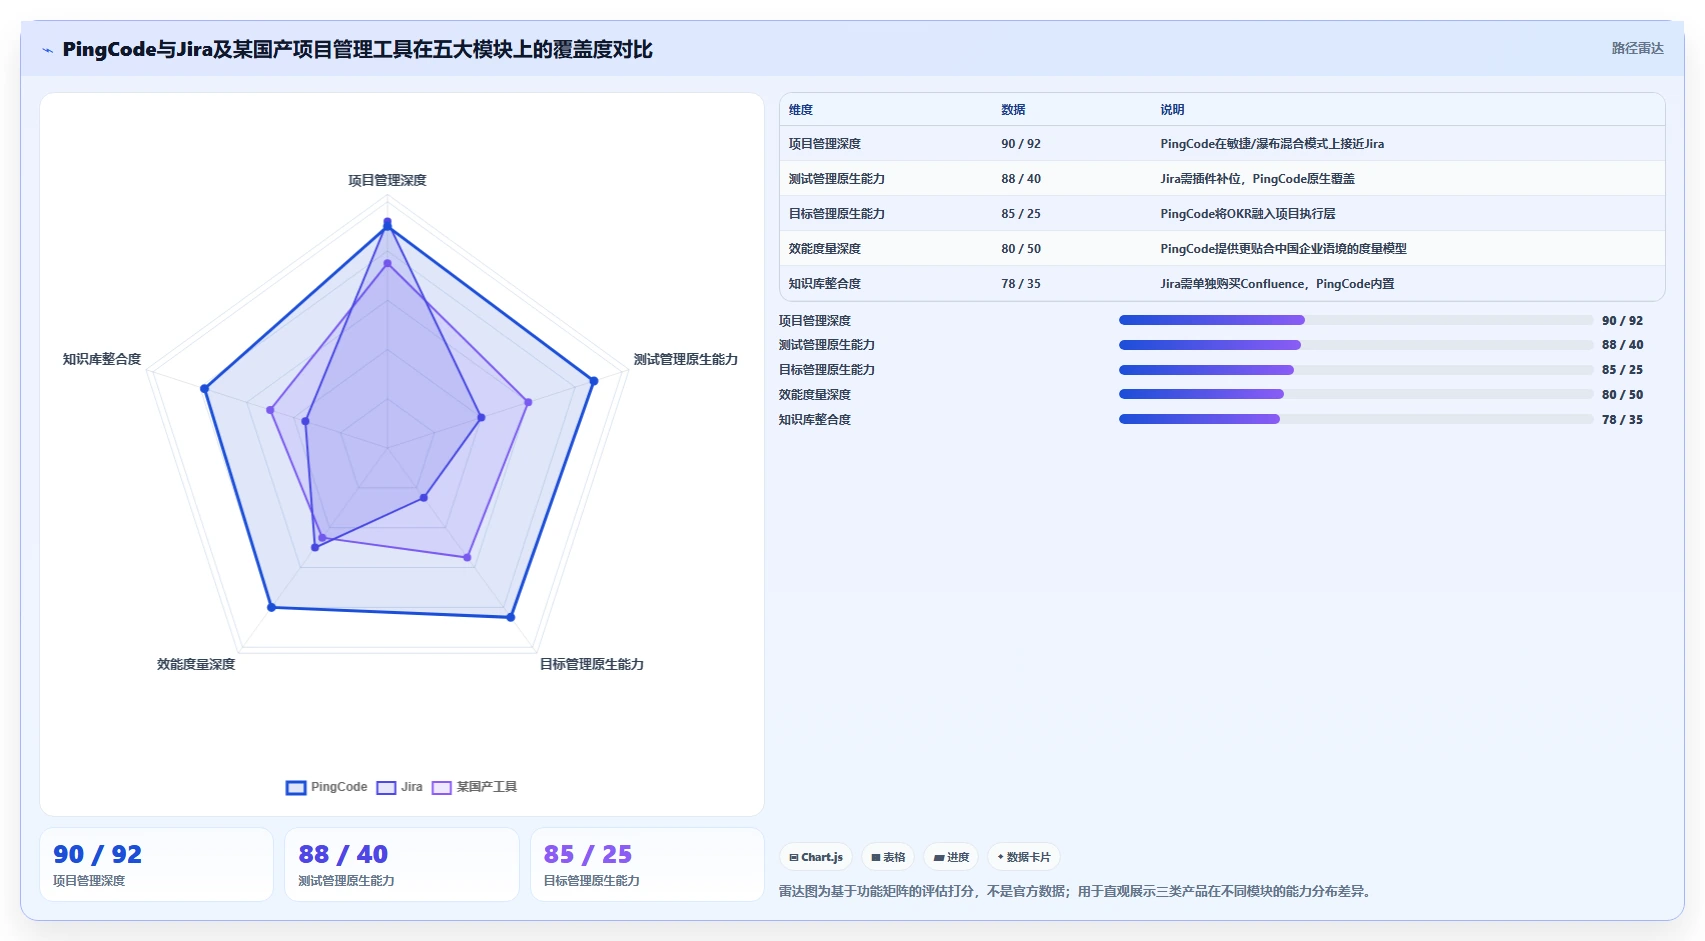Click the 85 / 25 value beside the progress bar

tap(1622, 370)
